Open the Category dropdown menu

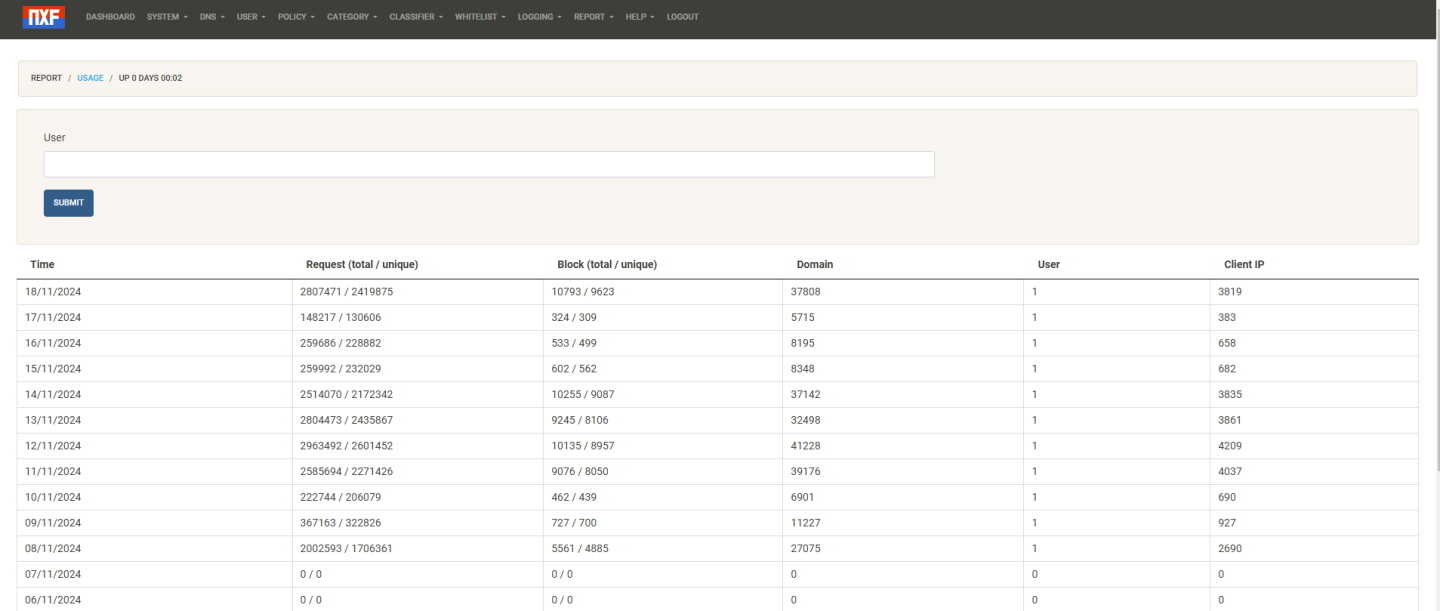point(351,17)
